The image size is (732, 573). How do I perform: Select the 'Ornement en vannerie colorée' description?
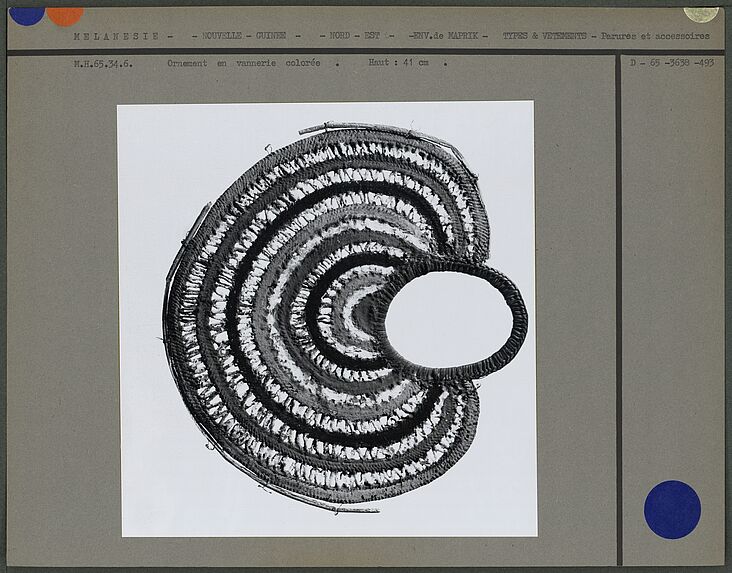244,63
